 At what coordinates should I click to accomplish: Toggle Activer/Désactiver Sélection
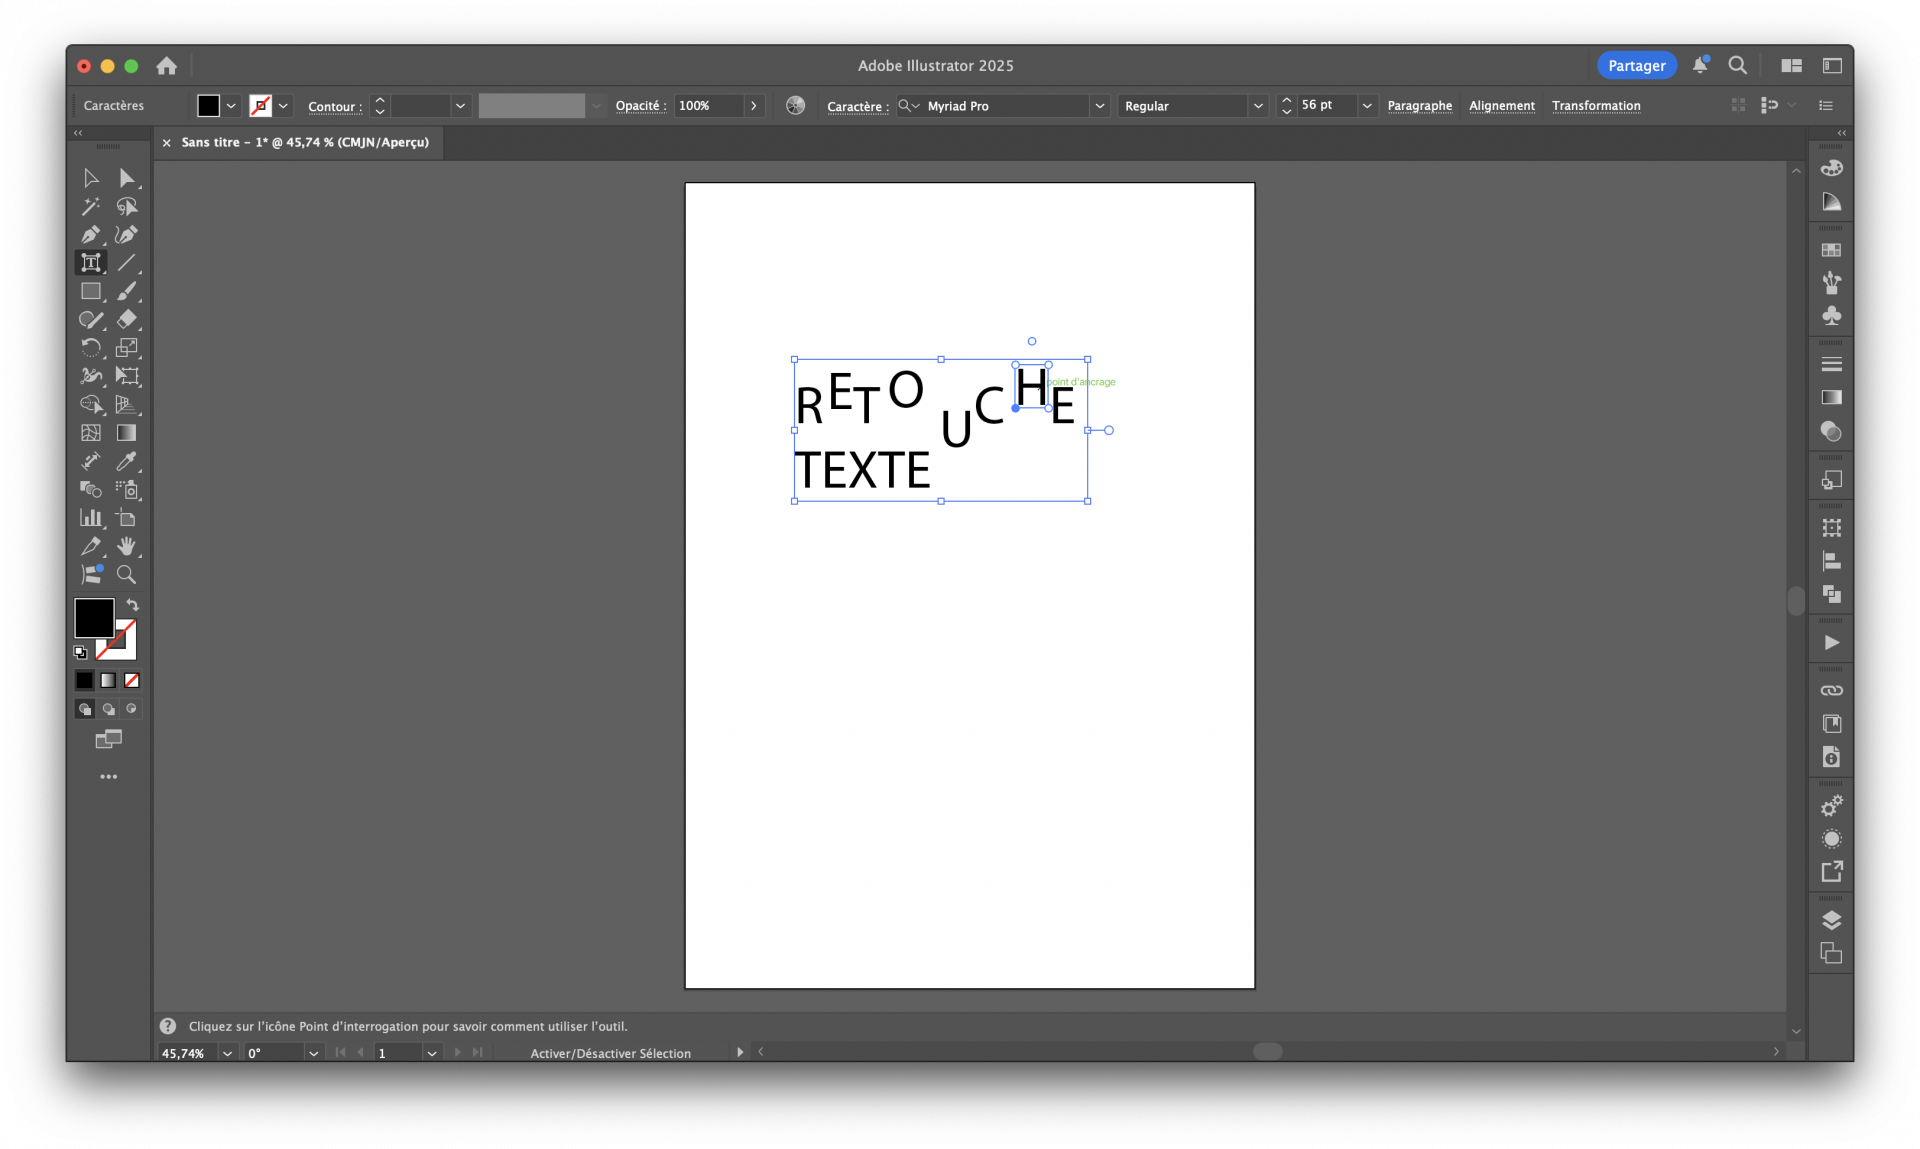[x=610, y=1052]
